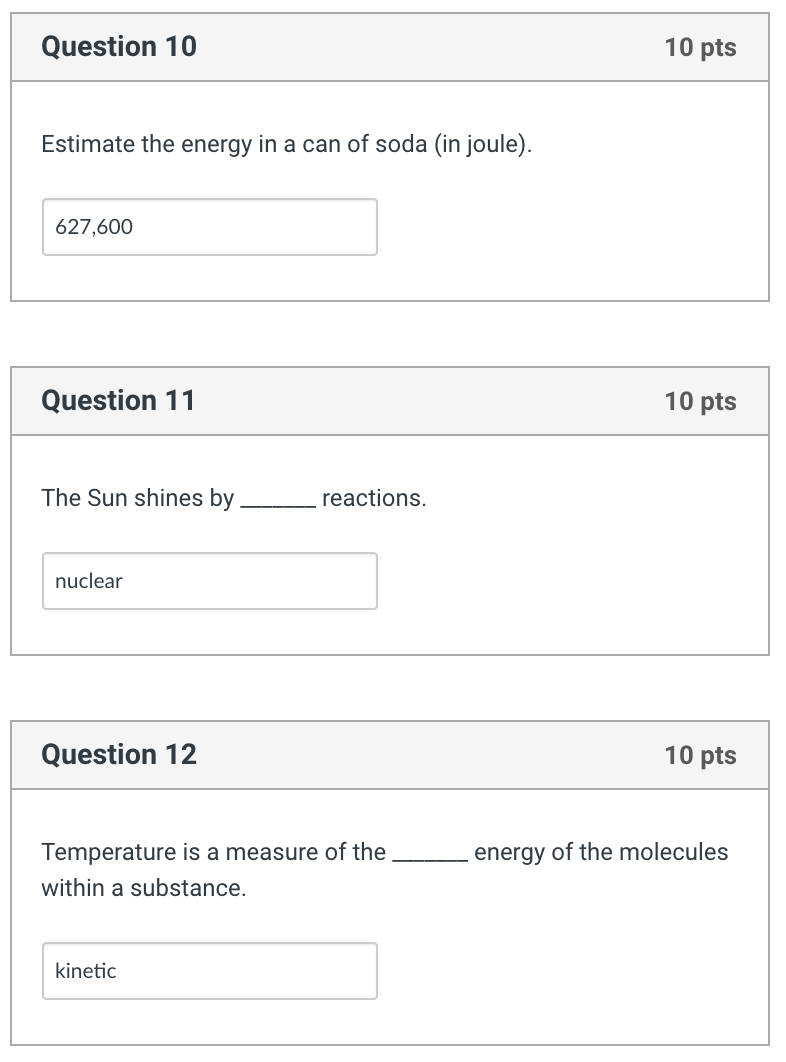This screenshot has width=786, height=1062.
Task: Click the 10 pts label of Question 12
Action: pyautogui.click(x=700, y=756)
